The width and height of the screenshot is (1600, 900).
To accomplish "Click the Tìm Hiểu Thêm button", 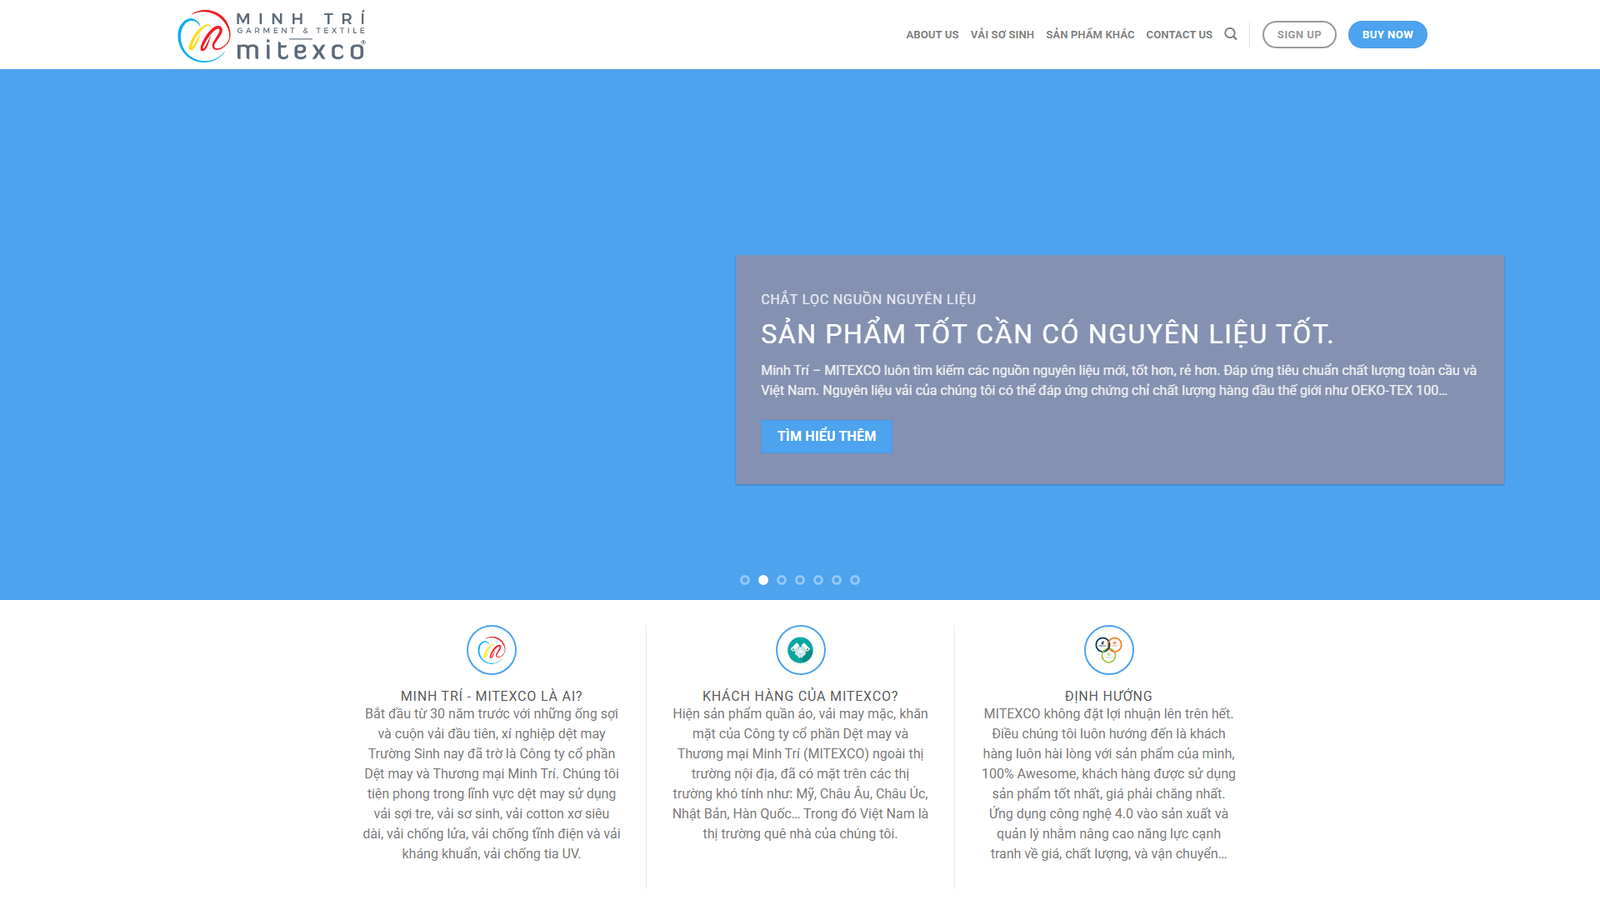I will click(826, 436).
